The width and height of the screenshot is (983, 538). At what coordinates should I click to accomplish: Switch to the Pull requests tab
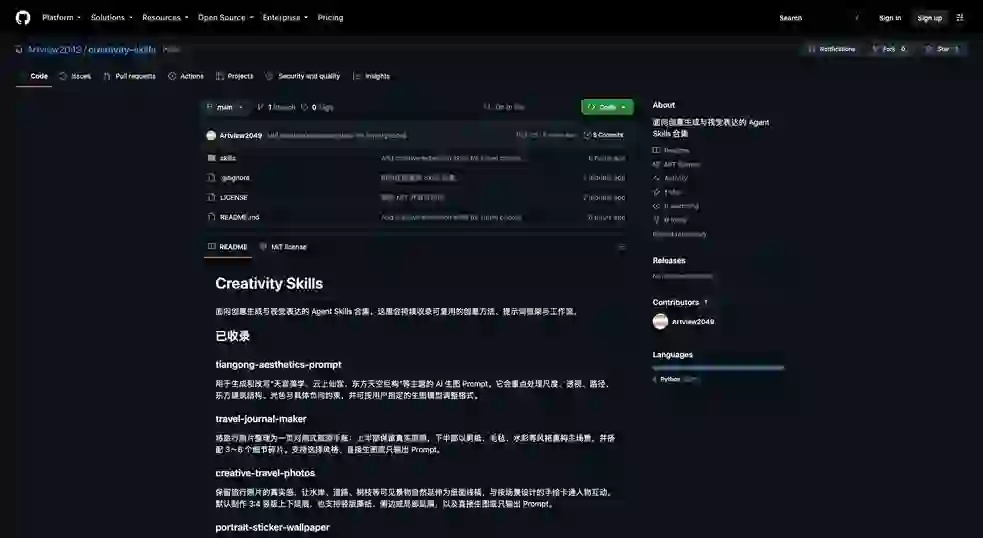point(130,76)
